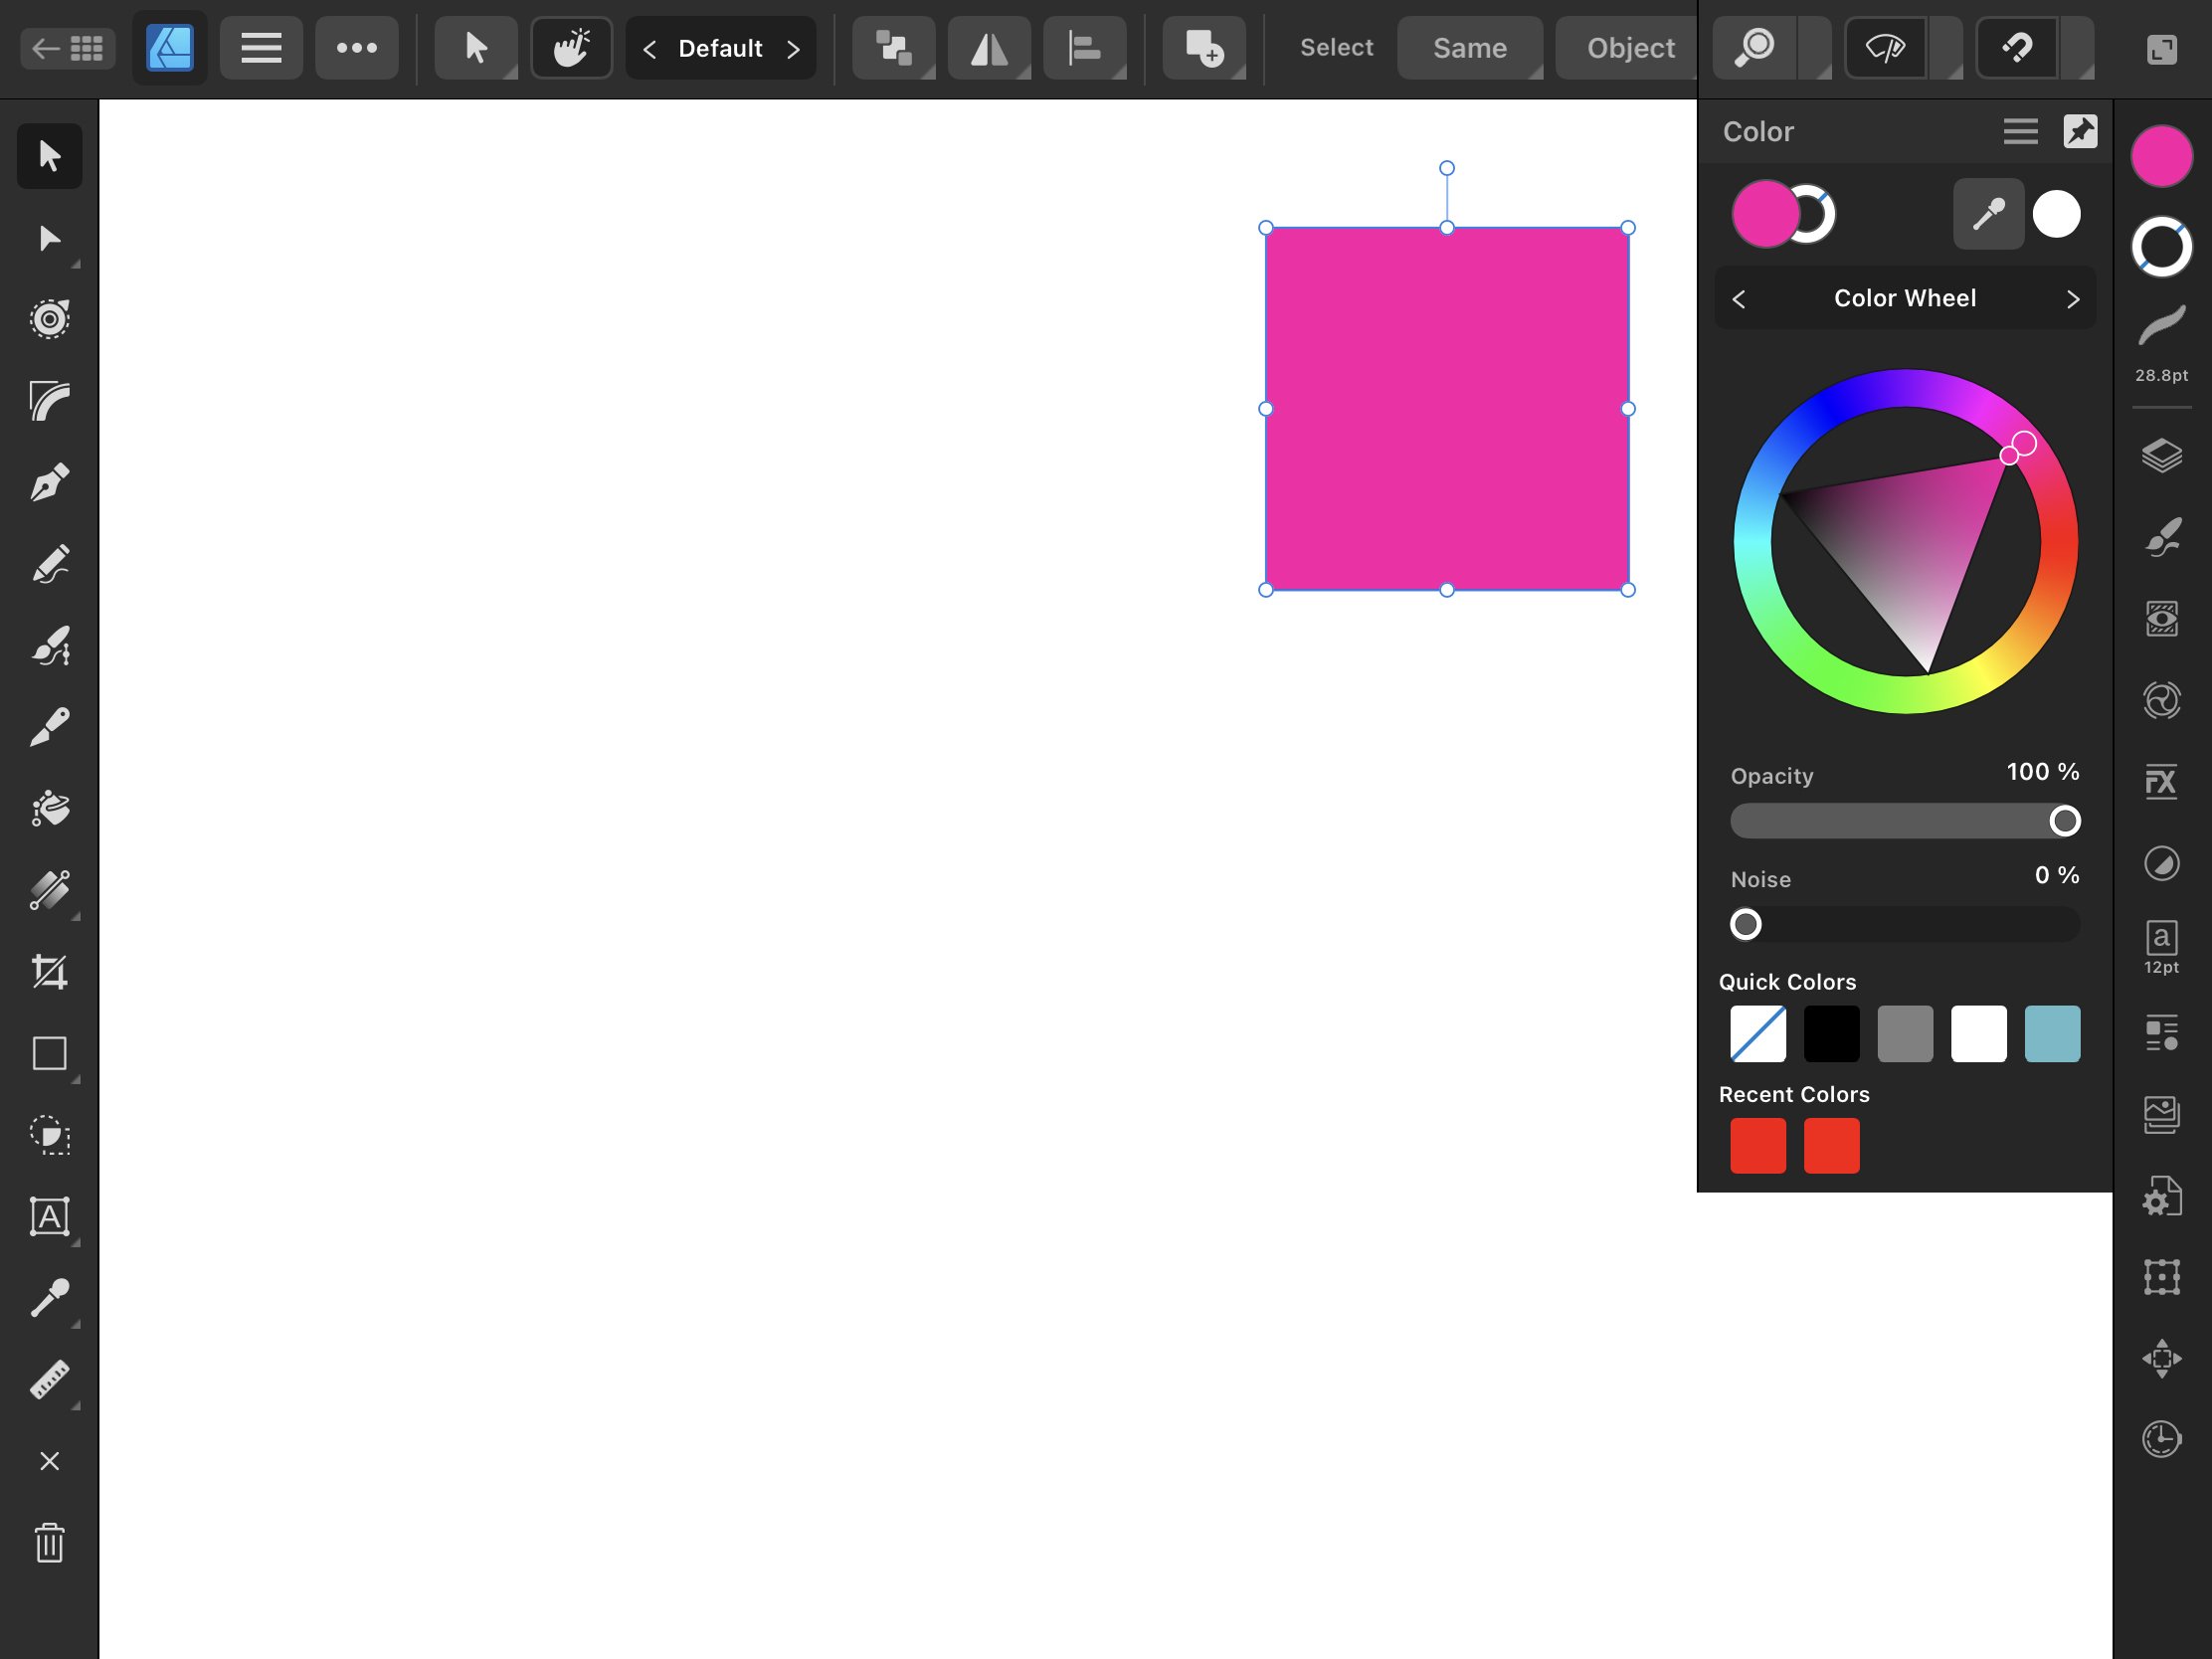Switch to the Designer persona icon
Viewport: 2212px width, 1659px height.
(x=169, y=48)
